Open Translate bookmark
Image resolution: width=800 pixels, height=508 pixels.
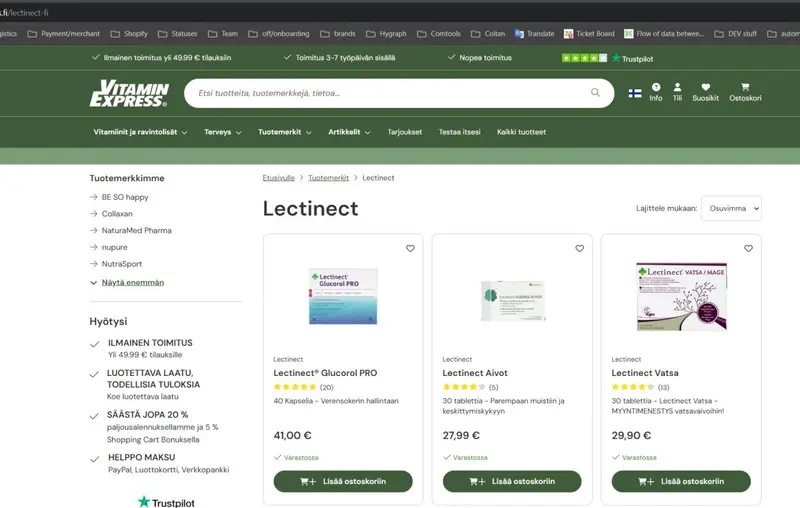tap(535, 34)
